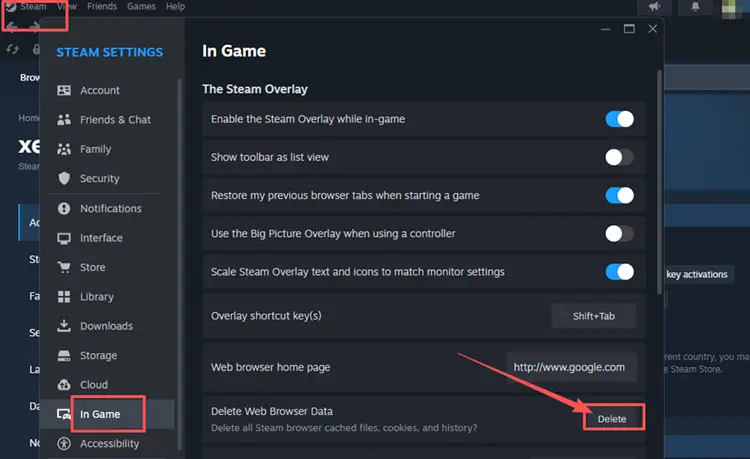Viewport: 750px width, 459px height.
Task: Close the Steam Settings window
Action: coord(652,29)
